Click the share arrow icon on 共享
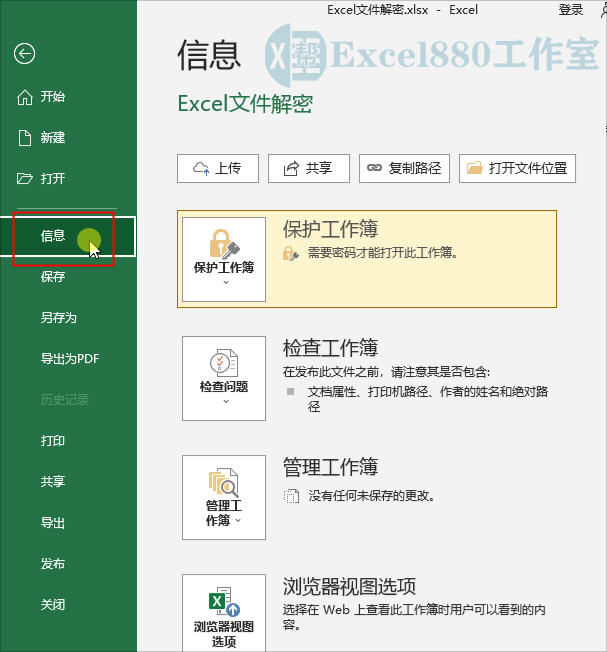This screenshot has width=607, height=652. 291,168
